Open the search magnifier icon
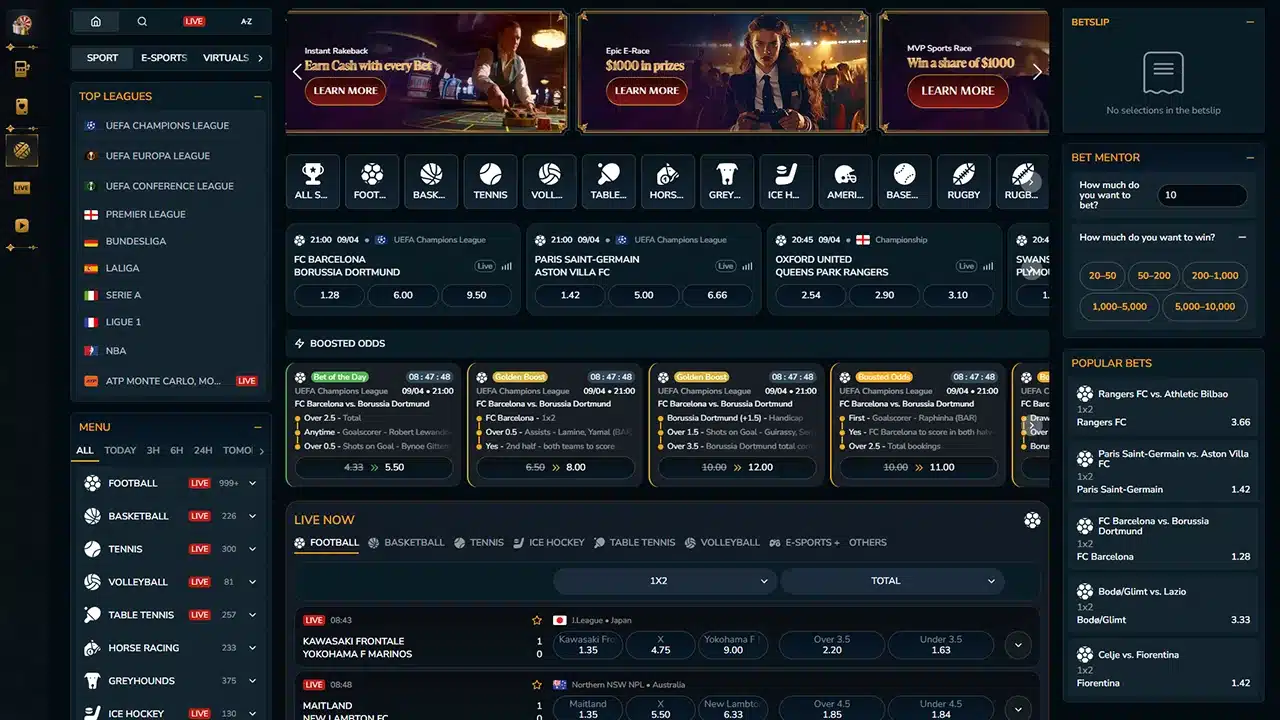1280x720 pixels. 142,21
